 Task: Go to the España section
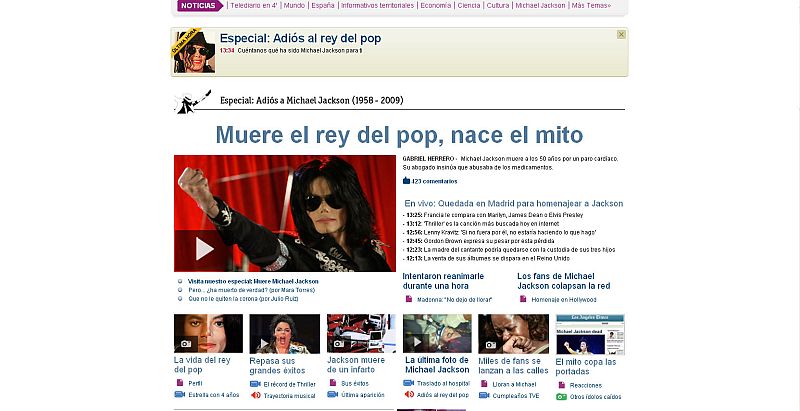[x=323, y=6]
